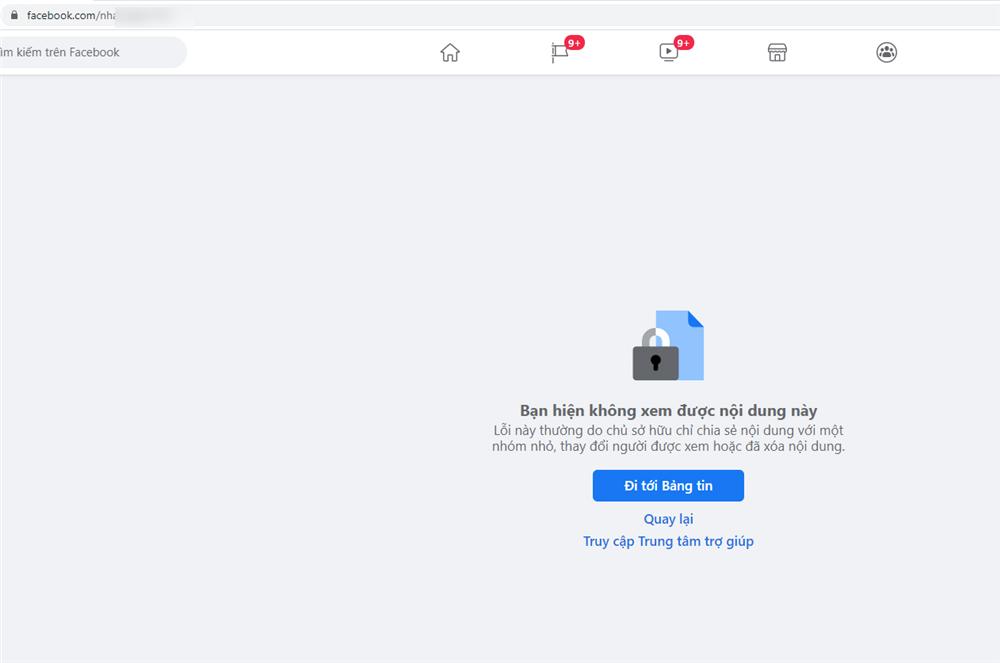1000x663 pixels.
Task: Select the Pages flag icon
Action: [560, 54]
